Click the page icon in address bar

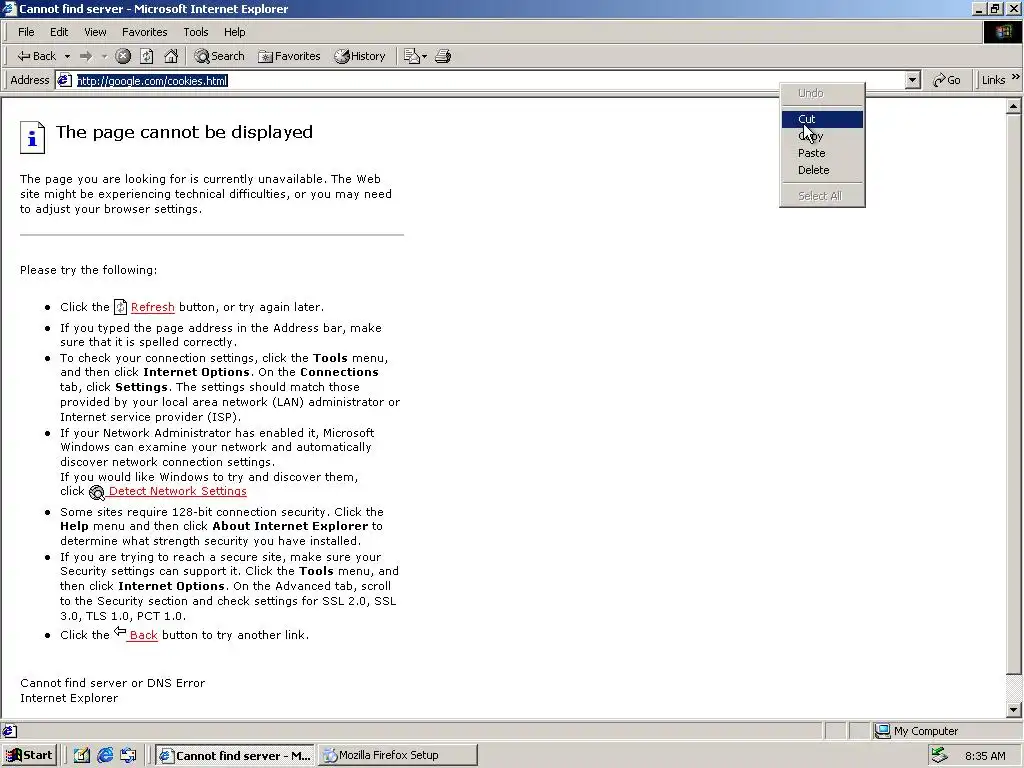pos(64,80)
